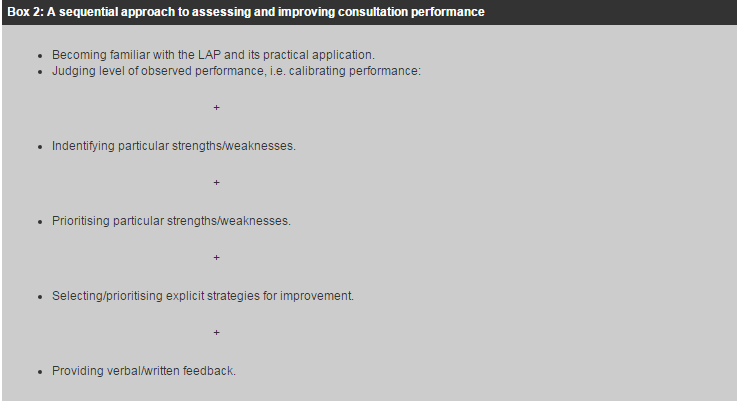The image size is (740, 403).
Task: Select 'Selecting/prioritising explicit strategies for improvement' text
Action: click(203, 296)
